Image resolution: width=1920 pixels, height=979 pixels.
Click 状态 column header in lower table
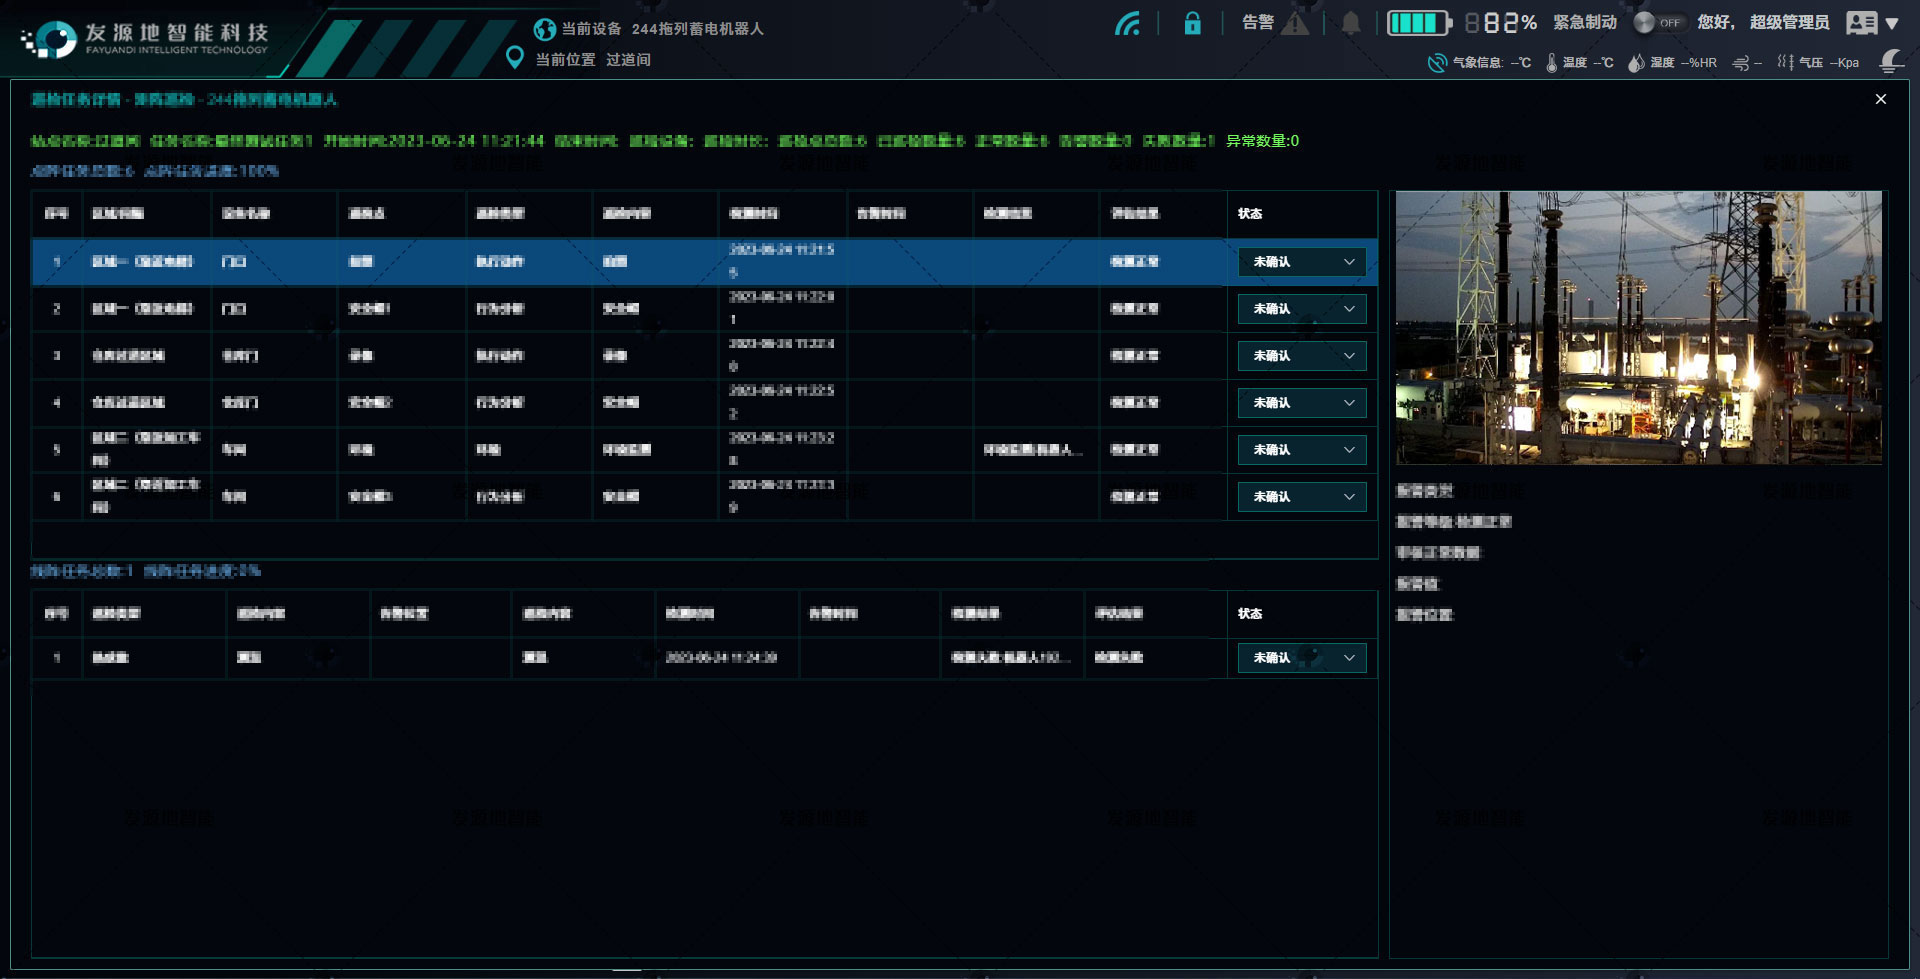[1250, 614]
